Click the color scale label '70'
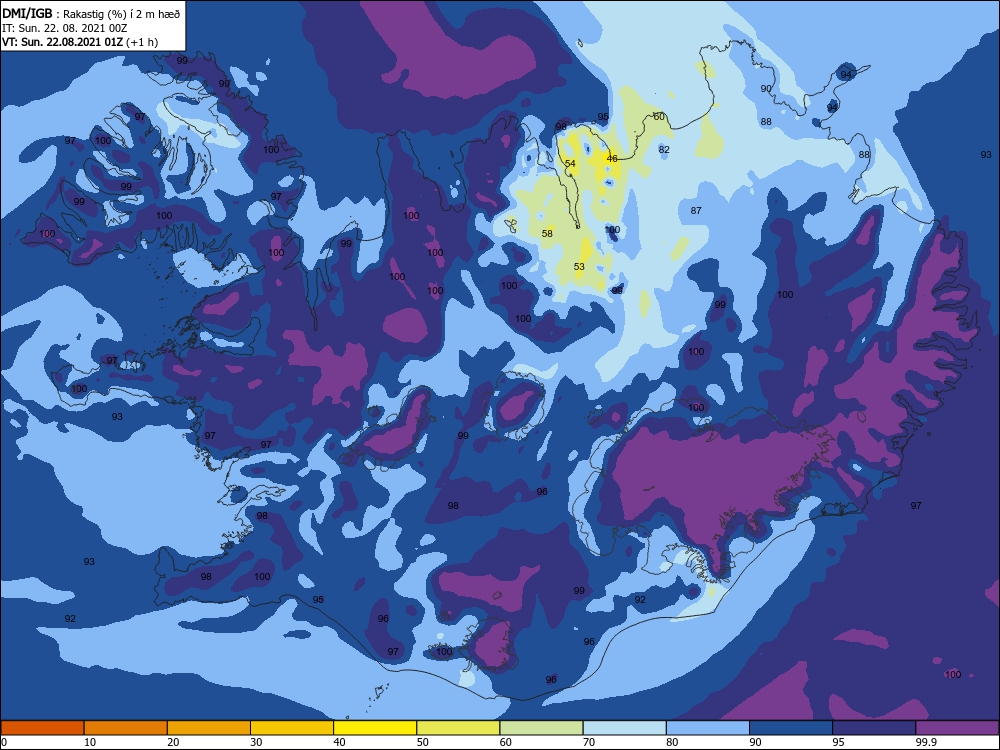 tap(589, 742)
